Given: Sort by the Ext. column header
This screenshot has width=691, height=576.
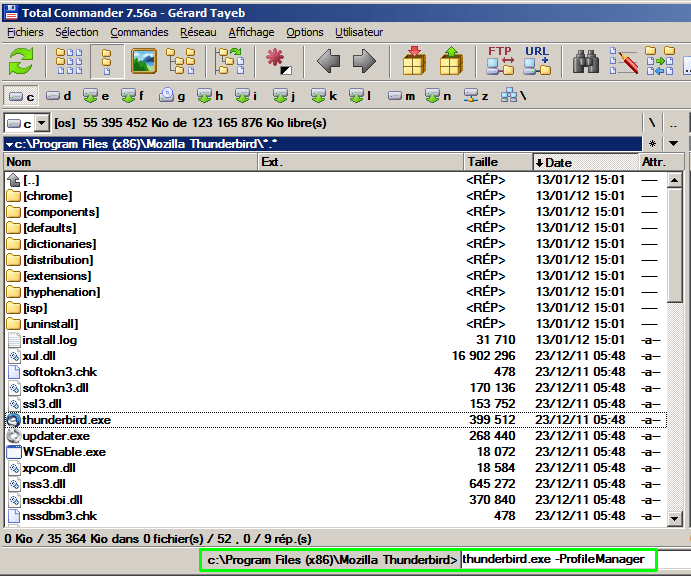Looking at the screenshot, I should click(360, 162).
